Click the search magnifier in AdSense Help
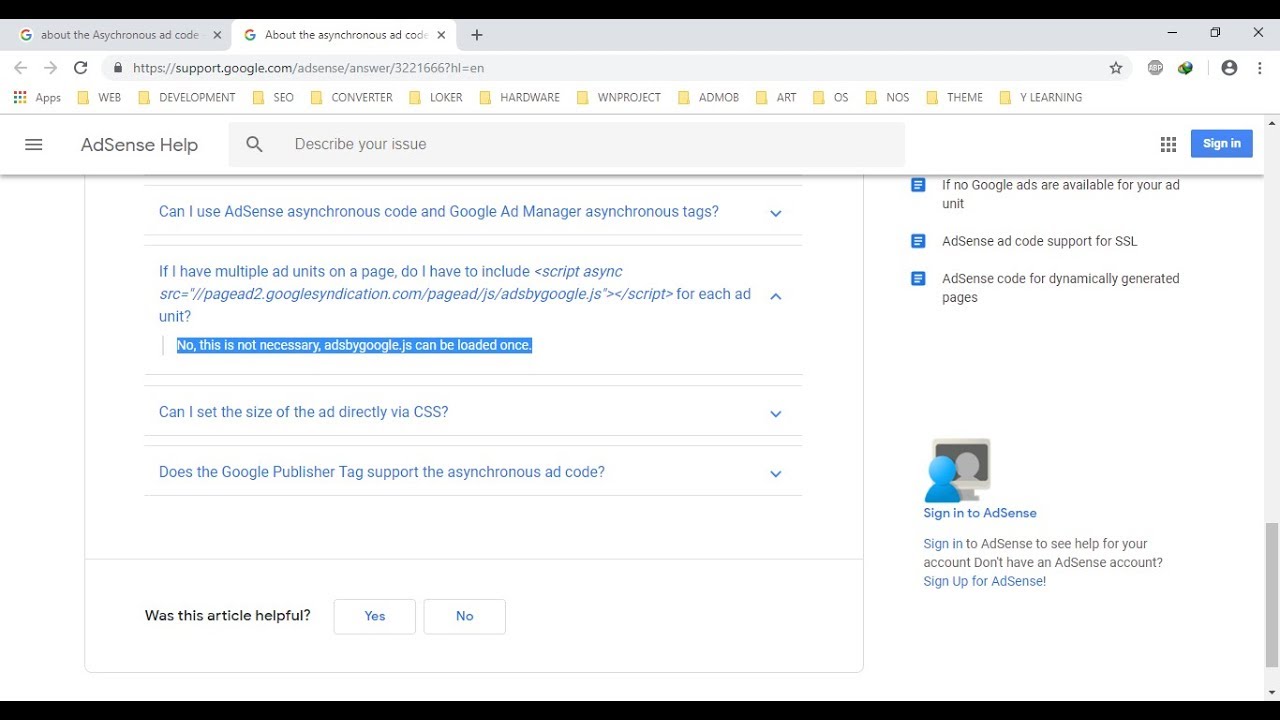Viewport: 1280px width, 720px height. (x=253, y=144)
